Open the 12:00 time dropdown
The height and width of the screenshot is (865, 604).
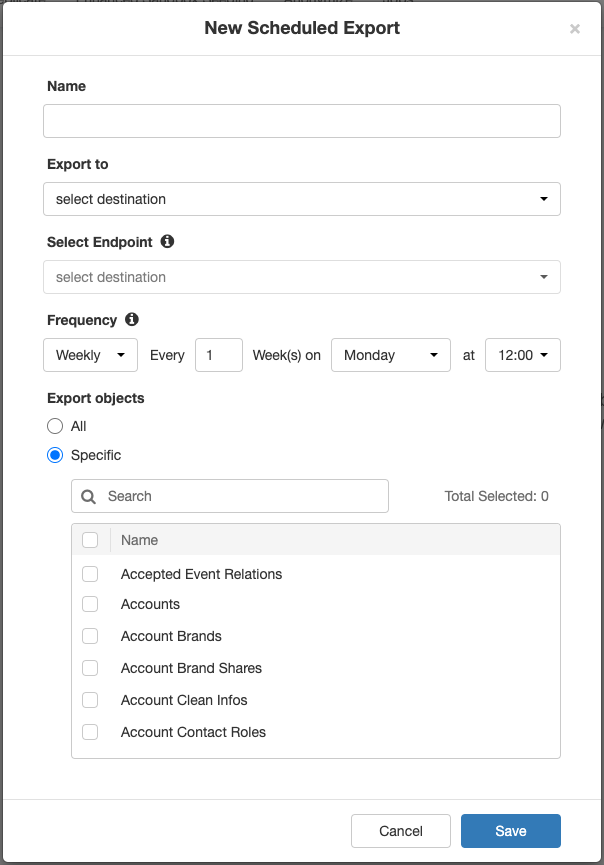[523, 355]
